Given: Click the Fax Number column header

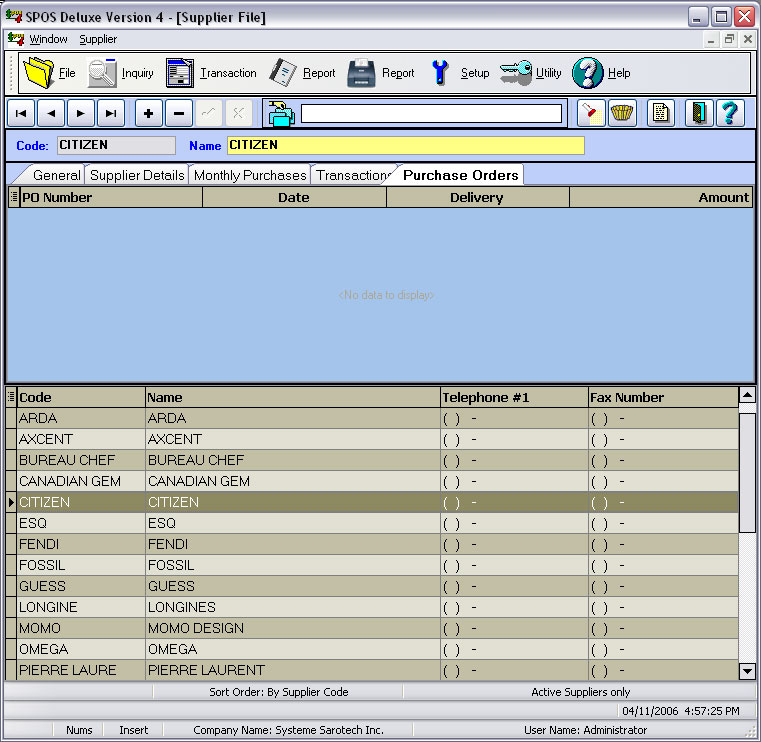Looking at the screenshot, I should tap(663, 397).
